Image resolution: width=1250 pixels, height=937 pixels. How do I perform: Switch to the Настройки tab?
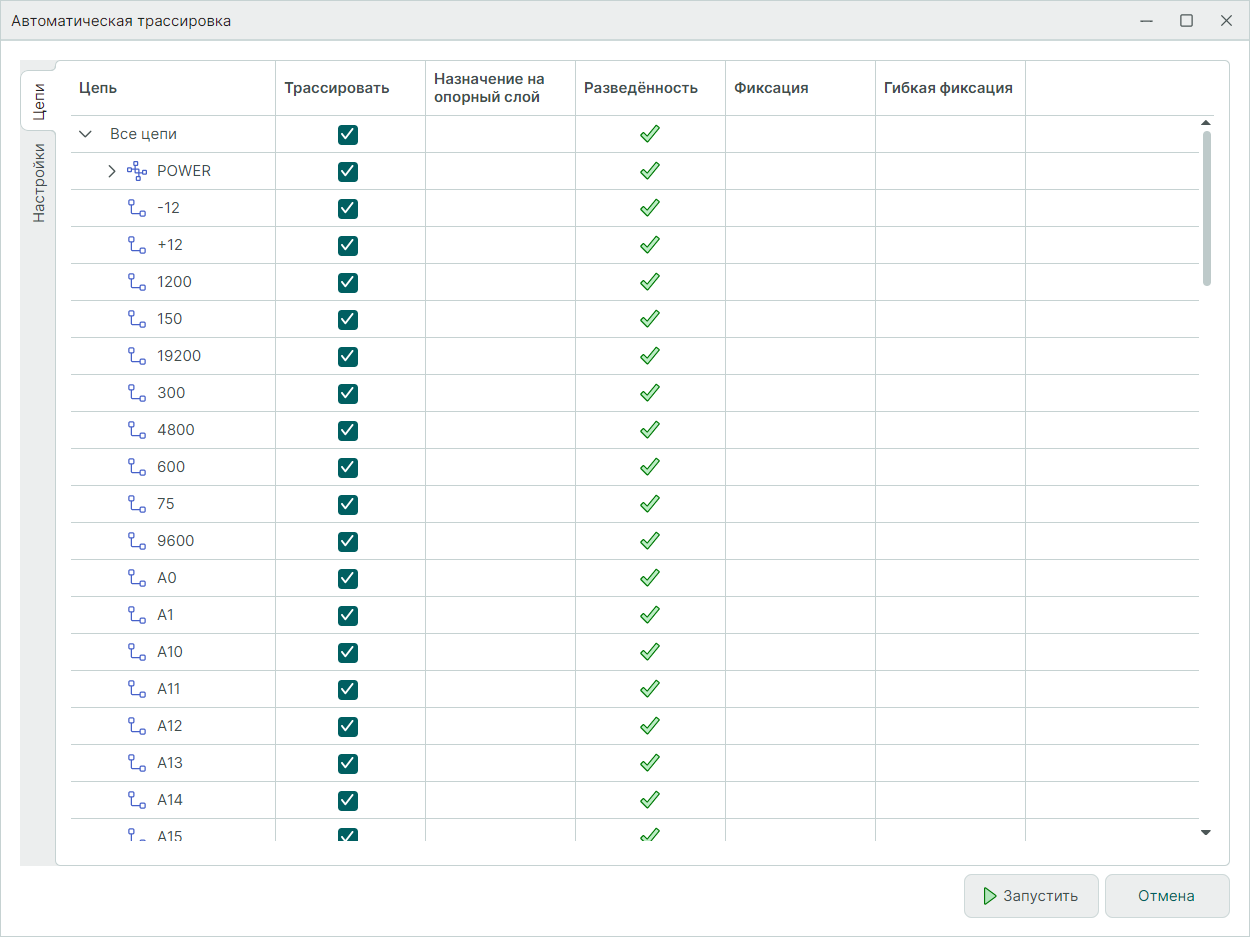[x=38, y=182]
